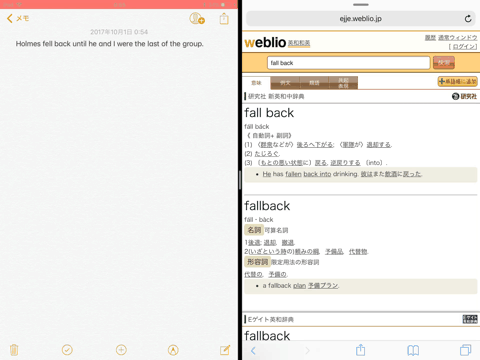Focus the weblio search field containing fall back

click(348, 63)
